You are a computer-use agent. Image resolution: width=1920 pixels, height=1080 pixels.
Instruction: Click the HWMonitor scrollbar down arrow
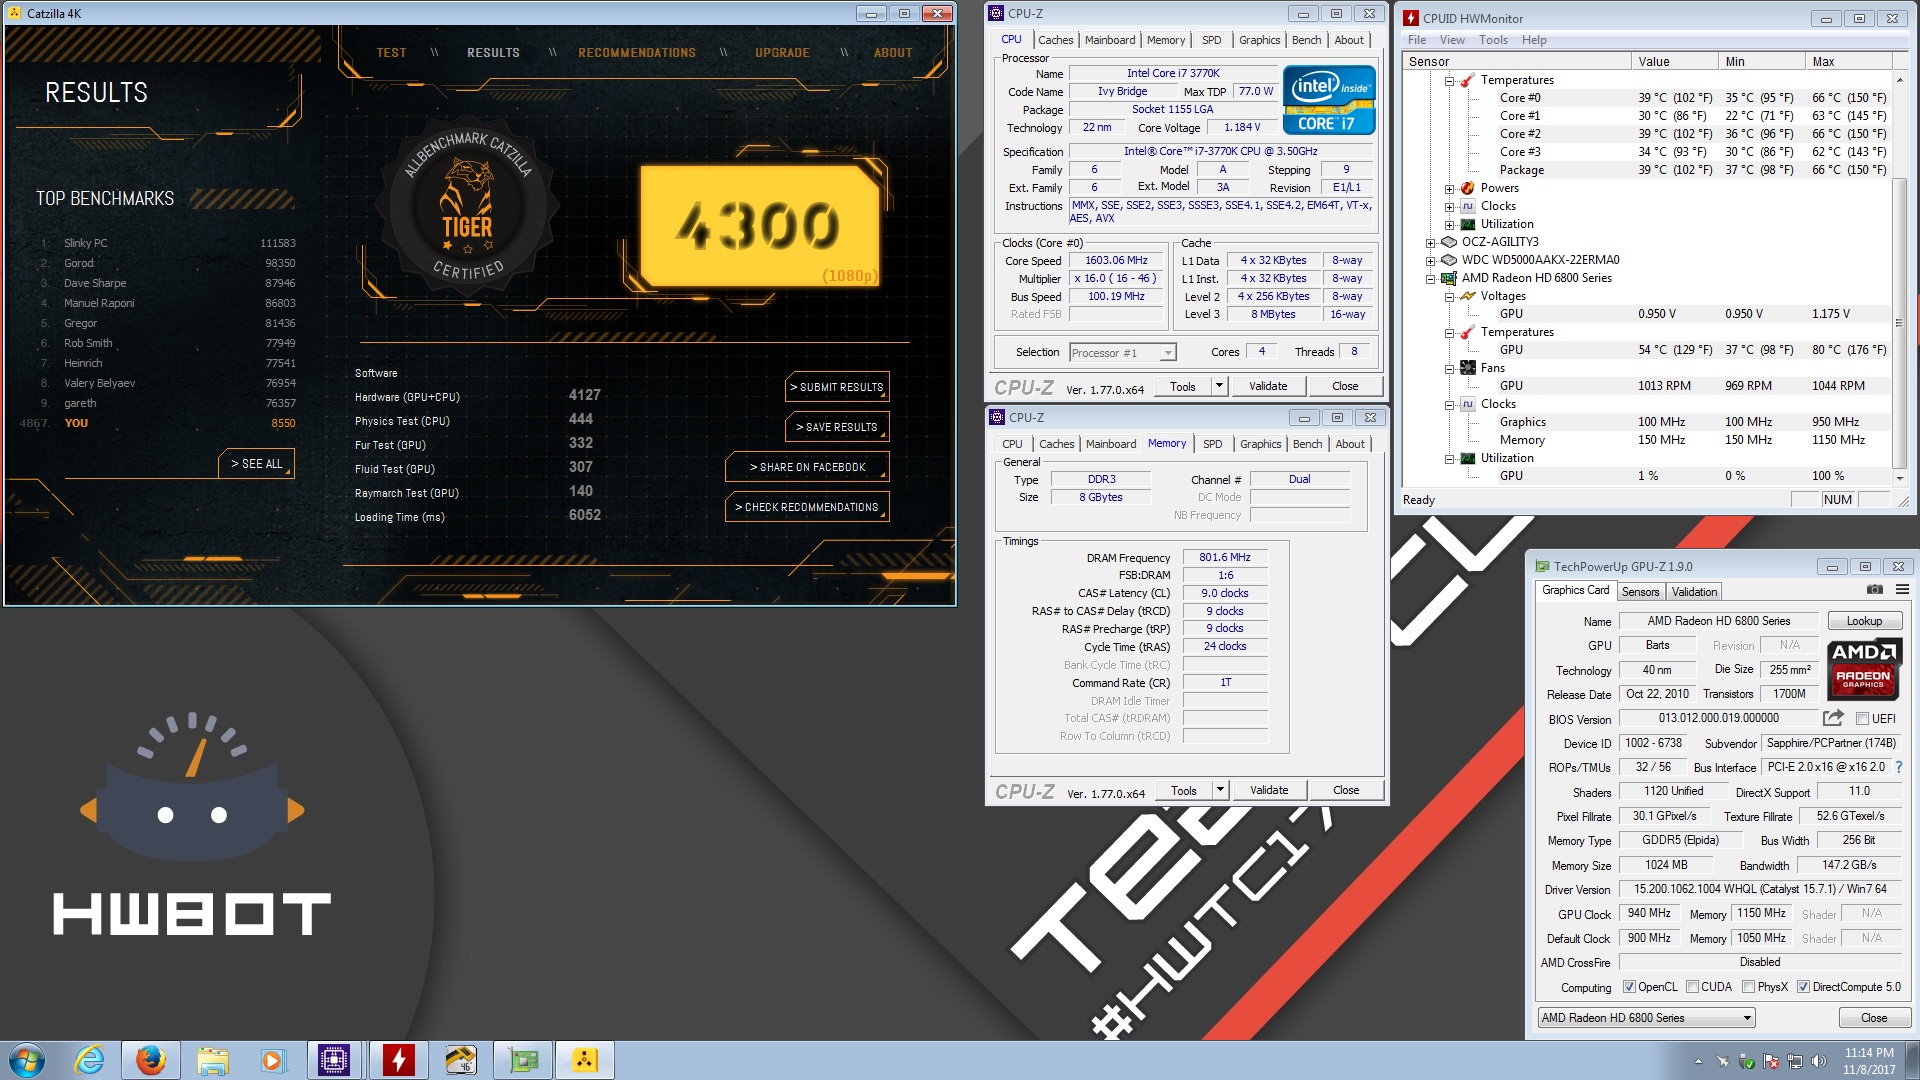pos(1899,478)
